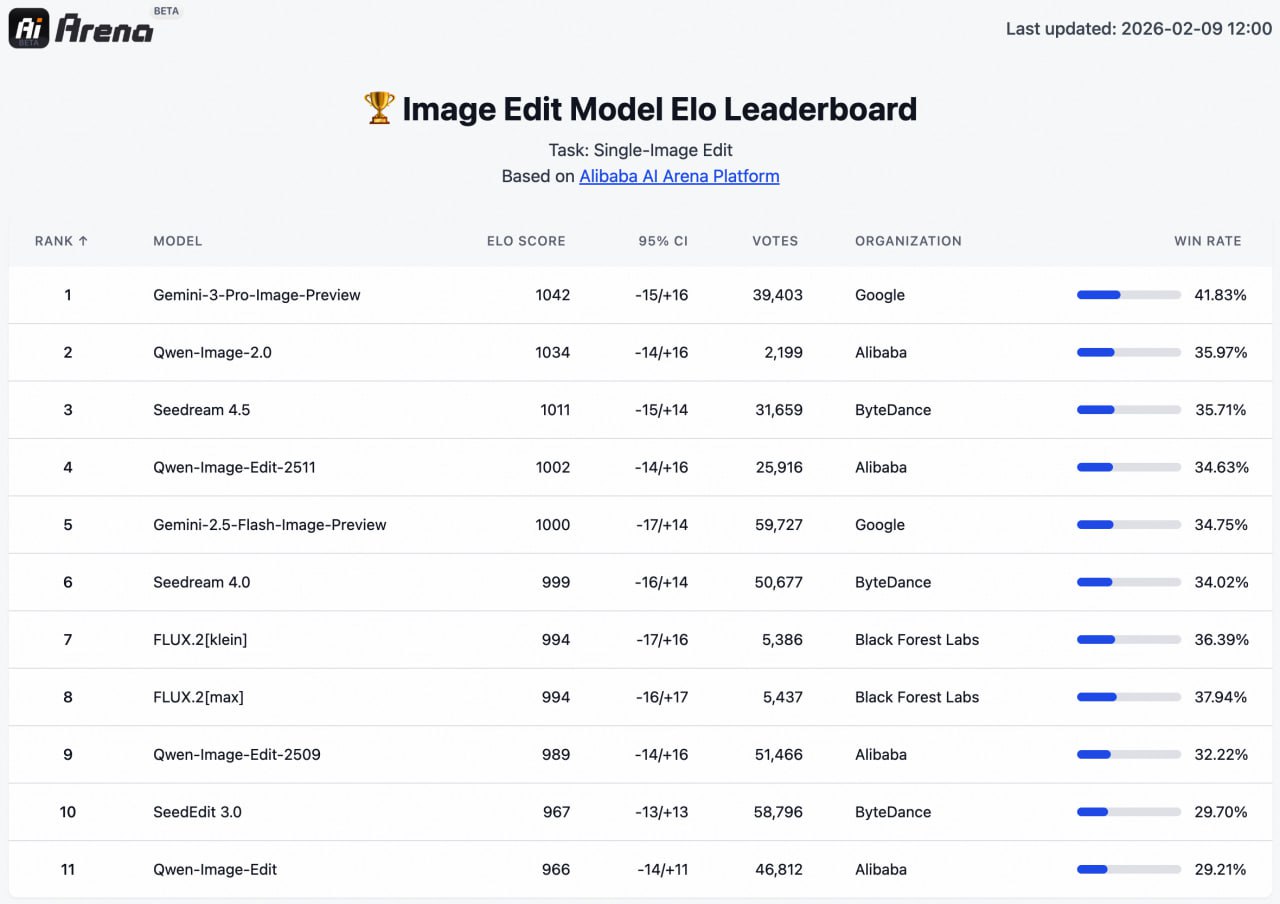Sort by the Rank column header
The image size is (1280, 904).
[62, 241]
